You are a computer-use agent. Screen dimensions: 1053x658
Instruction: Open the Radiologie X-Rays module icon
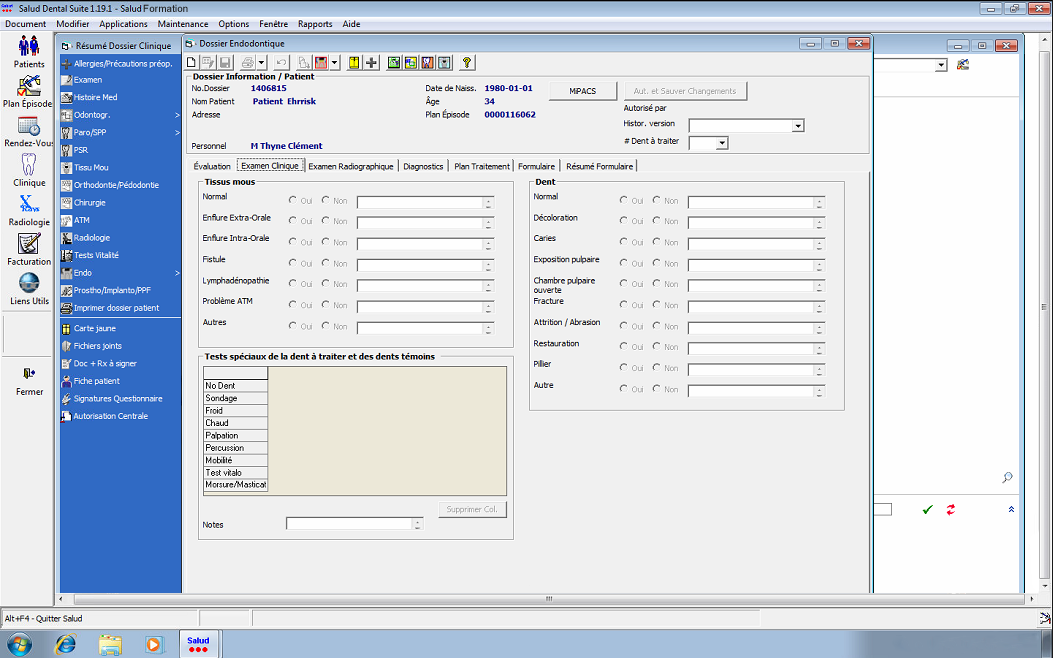pyautogui.click(x=29, y=206)
